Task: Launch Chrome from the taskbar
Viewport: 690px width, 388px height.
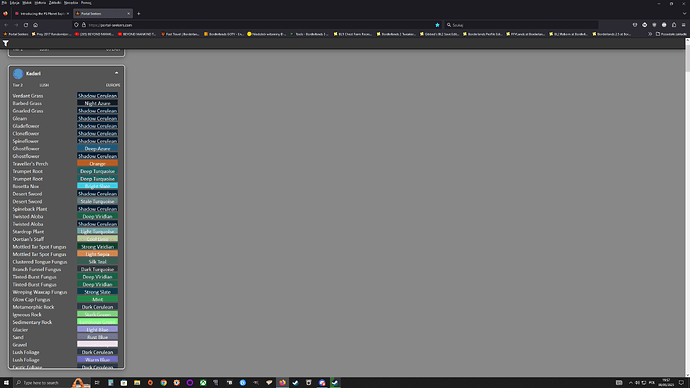Action: tap(163, 383)
